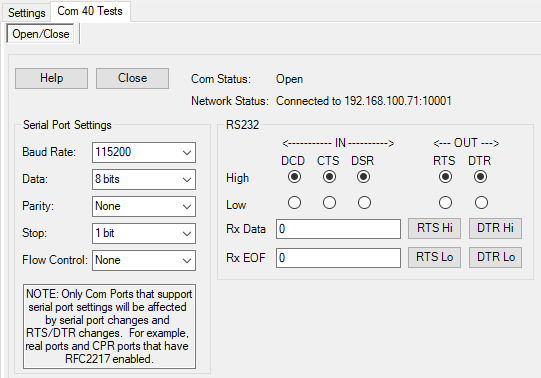The height and width of the screenshot is (378, 541).
Task: Click the 'Baud Rate:' label
Action: 49,152
